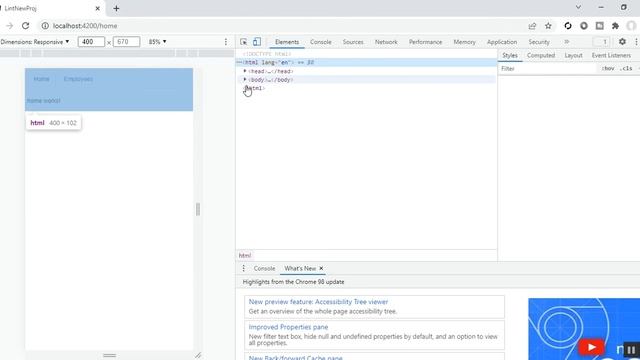Toggle .cls class editor button

(x=626, y=69)
